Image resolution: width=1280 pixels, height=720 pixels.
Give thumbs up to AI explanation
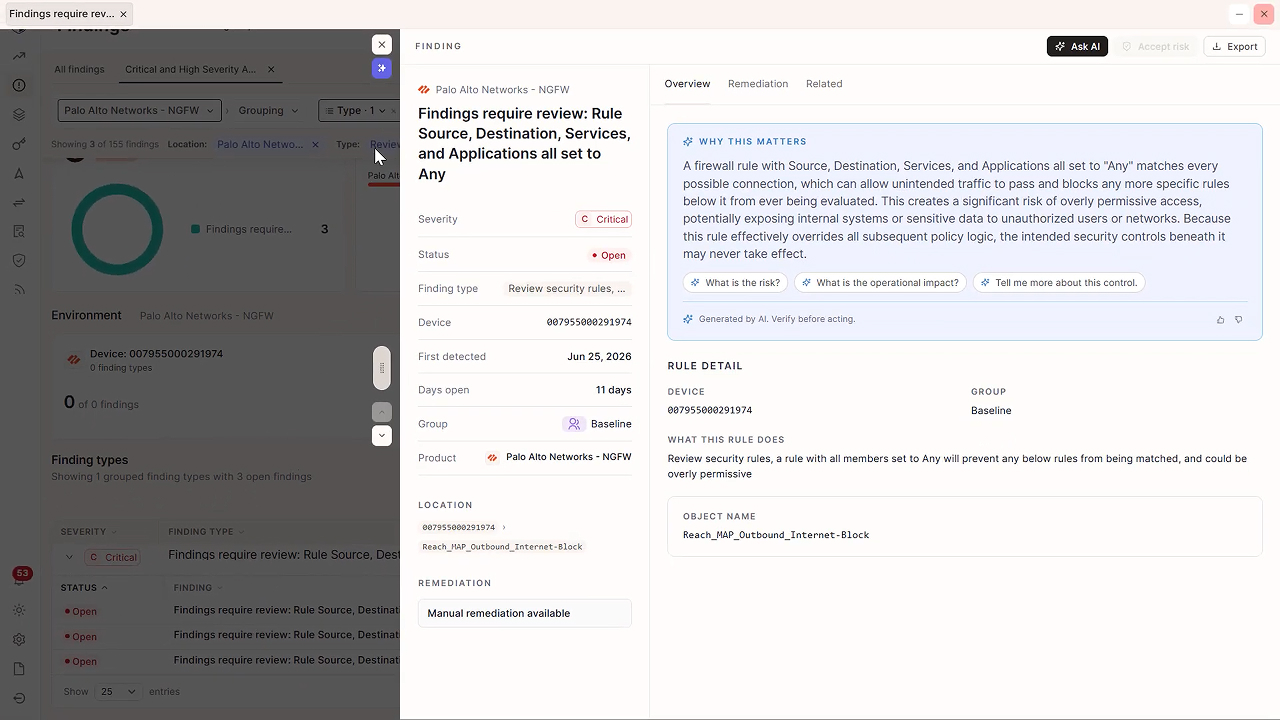coord(1220,320)
